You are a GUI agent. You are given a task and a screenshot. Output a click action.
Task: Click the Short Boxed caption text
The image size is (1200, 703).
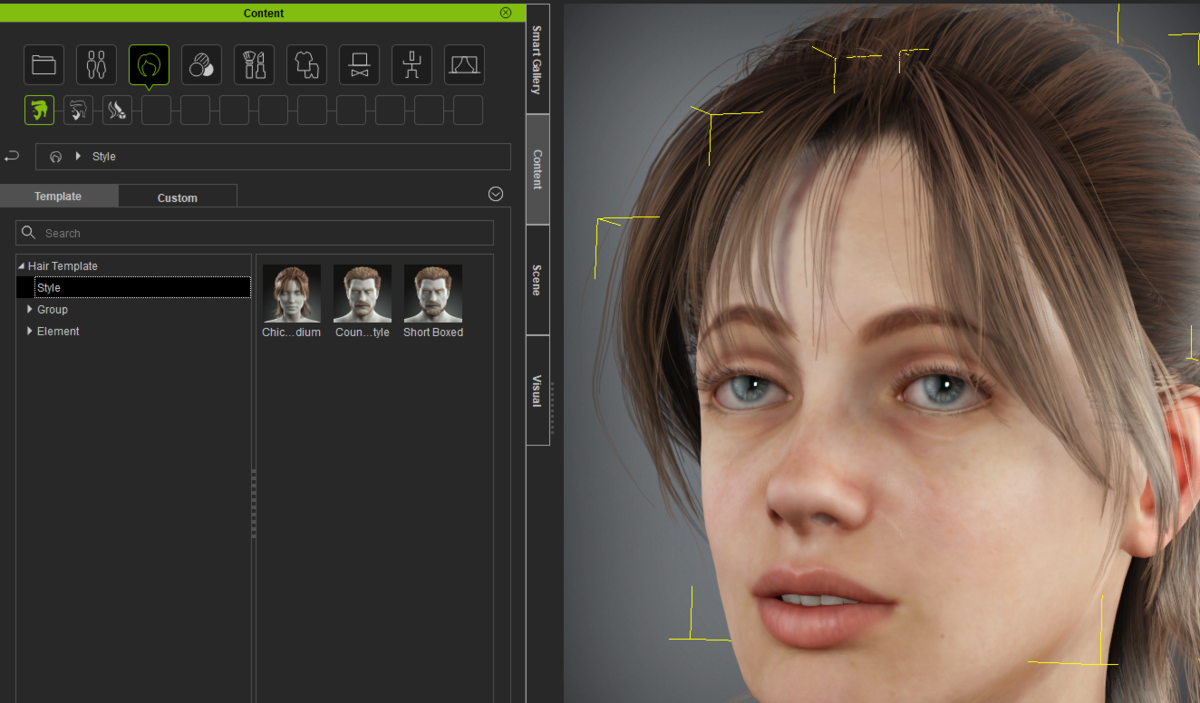[433, 332]
